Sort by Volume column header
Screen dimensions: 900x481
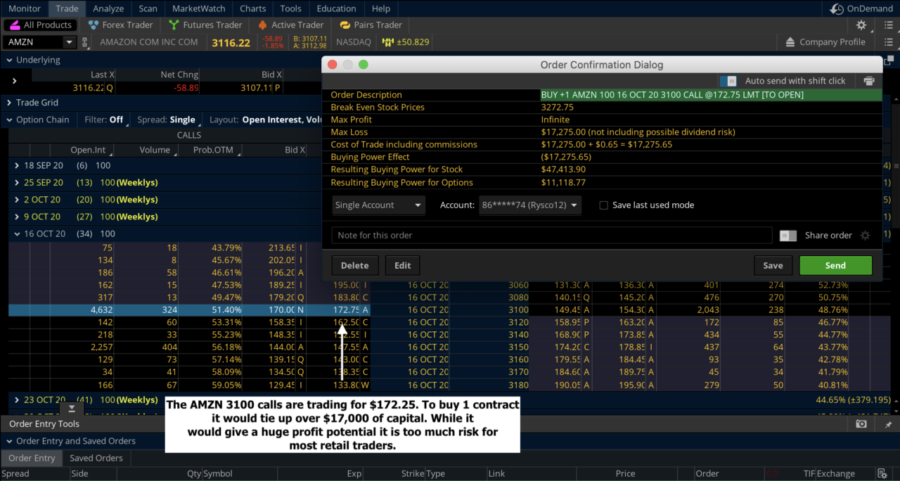click(154, 150)
